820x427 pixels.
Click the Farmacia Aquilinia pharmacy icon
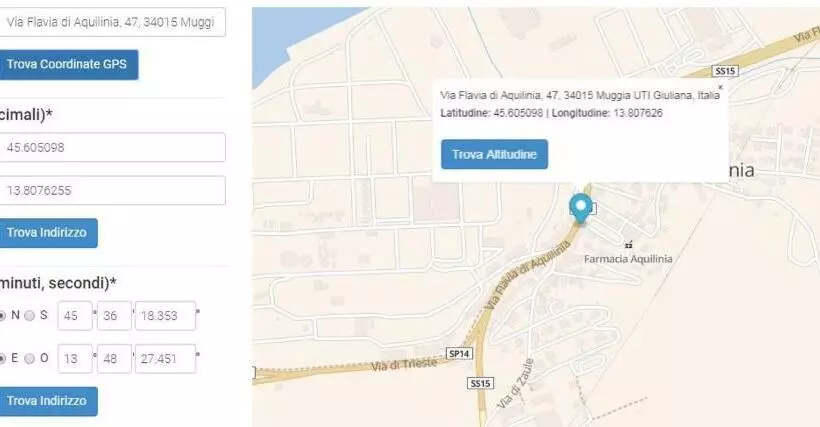point(628,244)
